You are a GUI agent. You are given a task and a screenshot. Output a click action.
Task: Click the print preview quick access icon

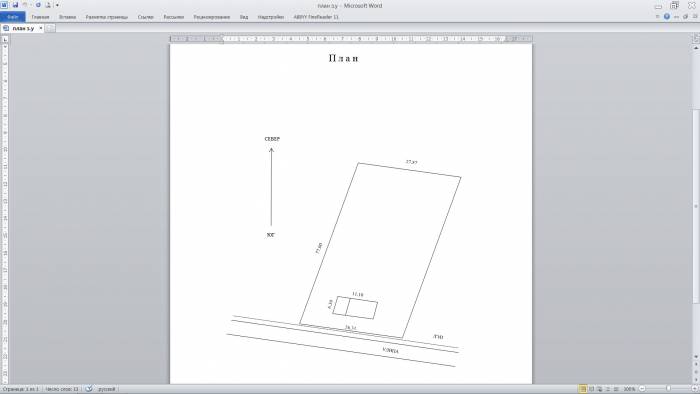tap(48, 5)
